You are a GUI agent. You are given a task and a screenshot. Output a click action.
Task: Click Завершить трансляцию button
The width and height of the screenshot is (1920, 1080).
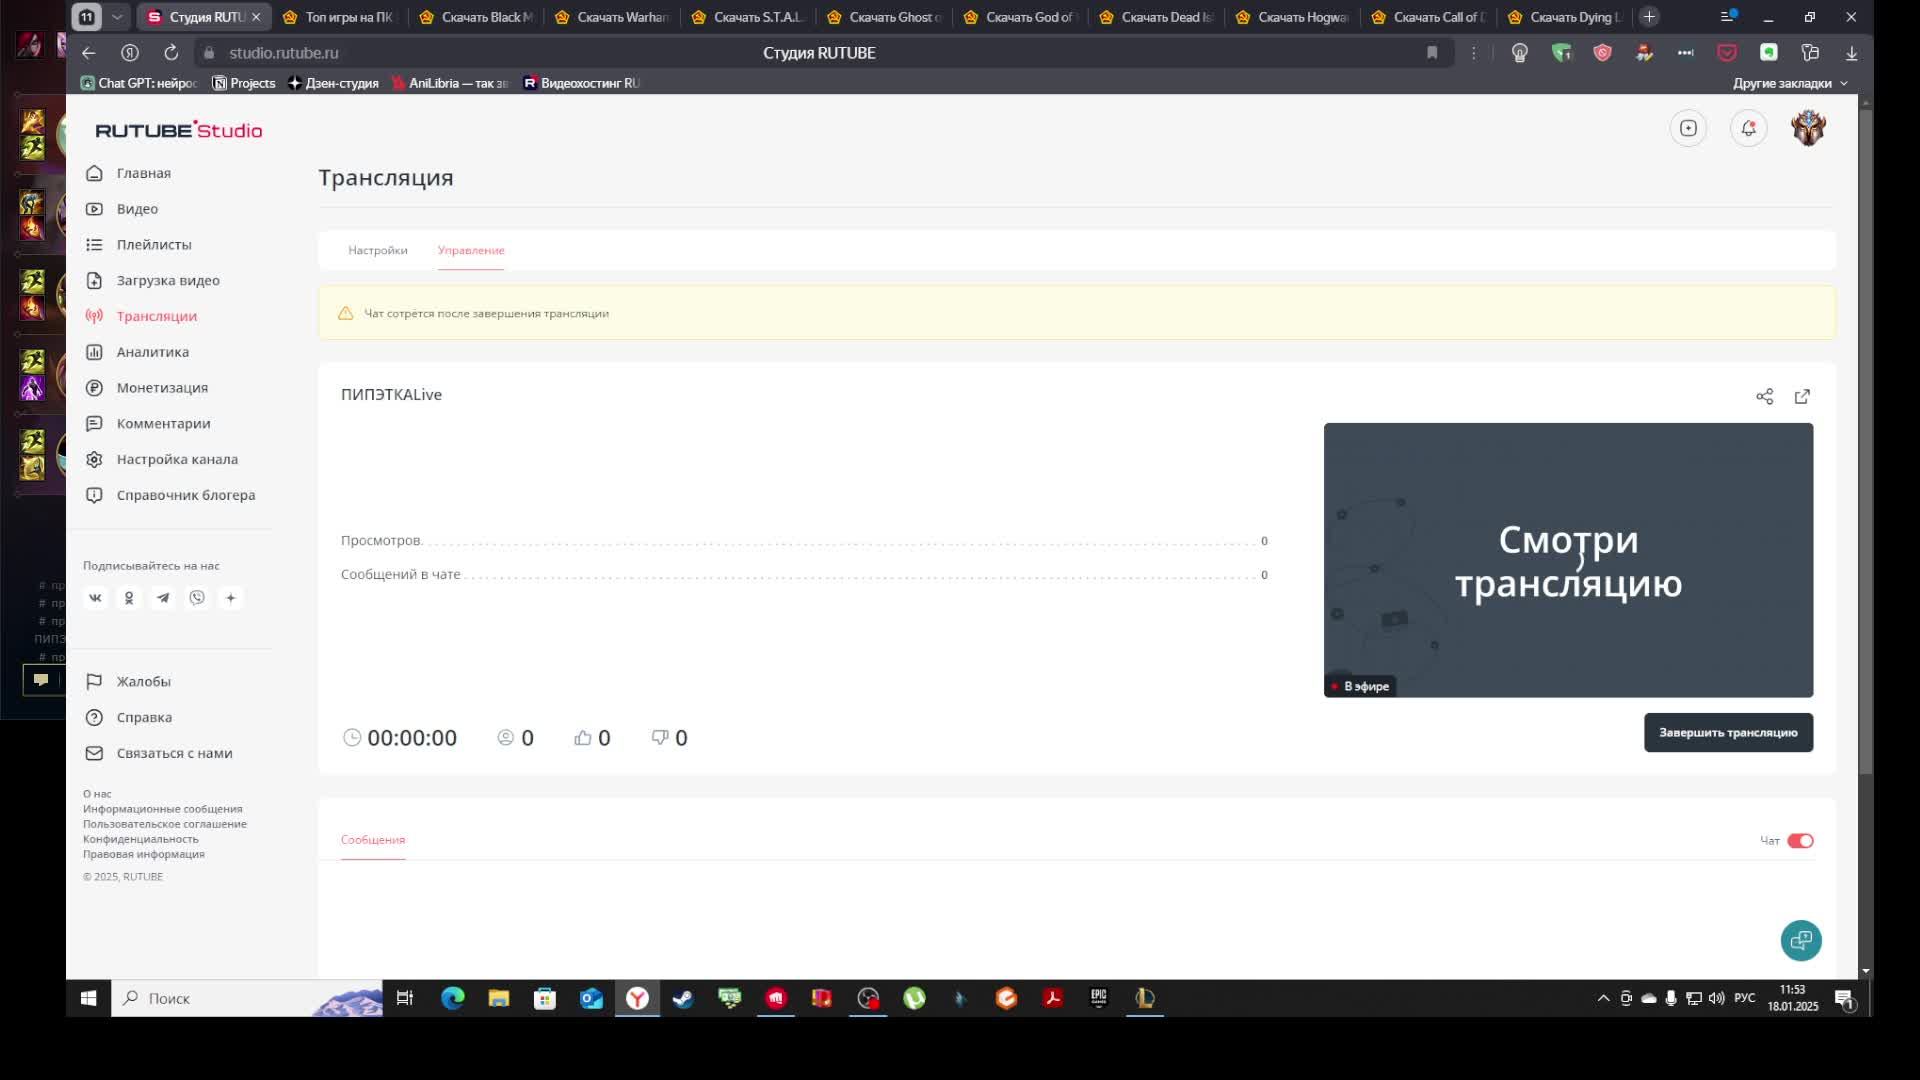tap(1728, 733)
